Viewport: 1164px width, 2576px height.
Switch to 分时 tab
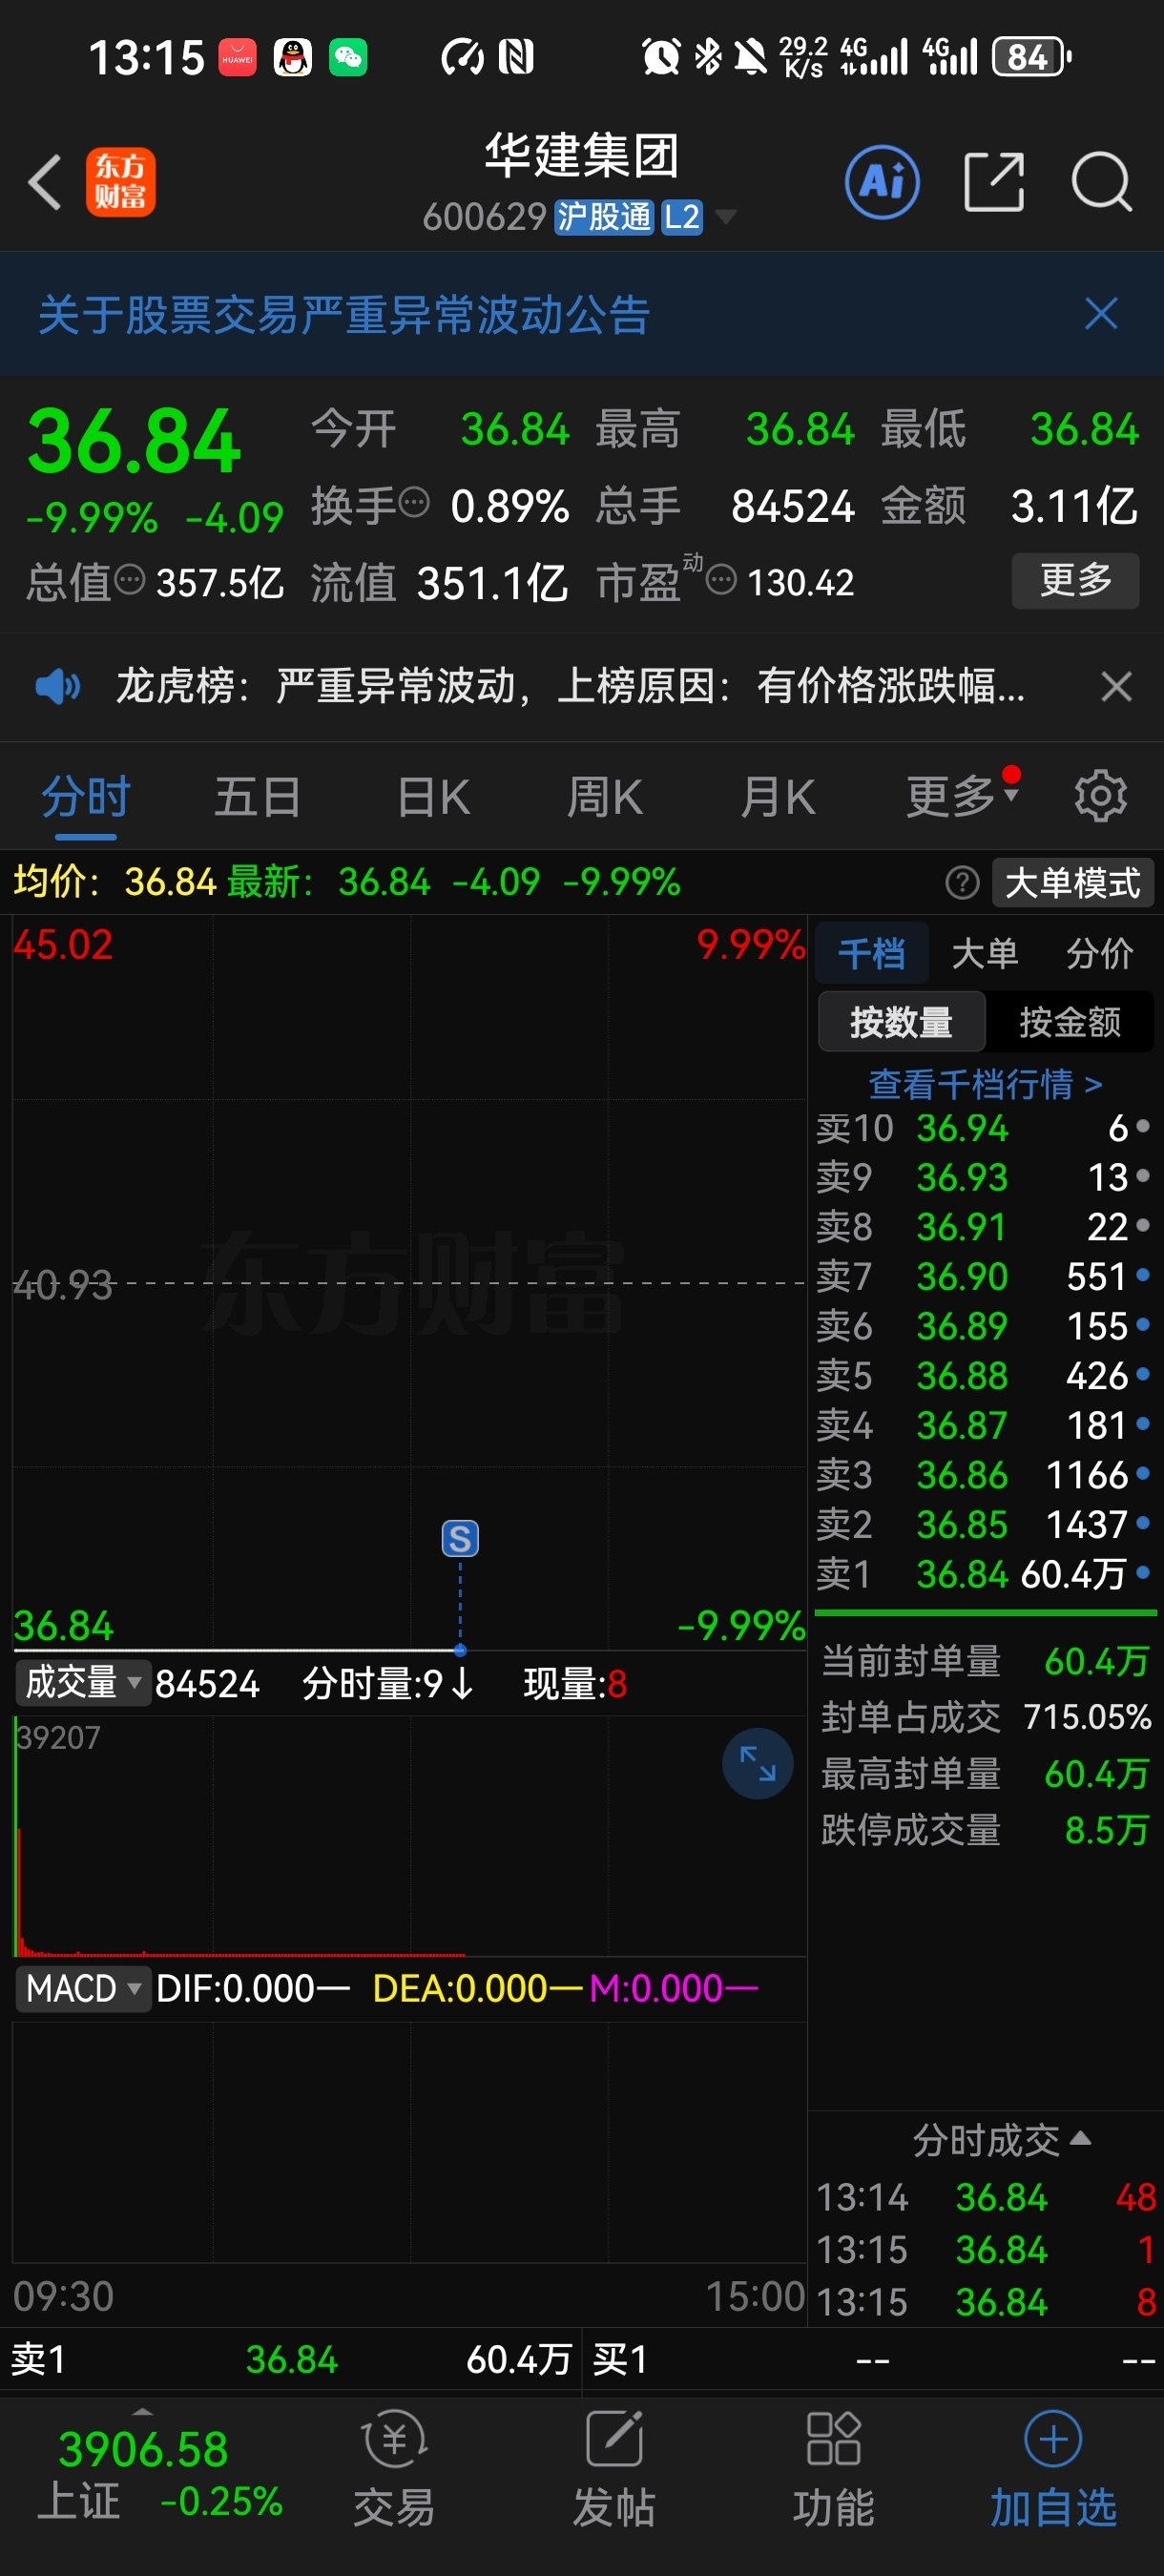click(x=86, y=797)
